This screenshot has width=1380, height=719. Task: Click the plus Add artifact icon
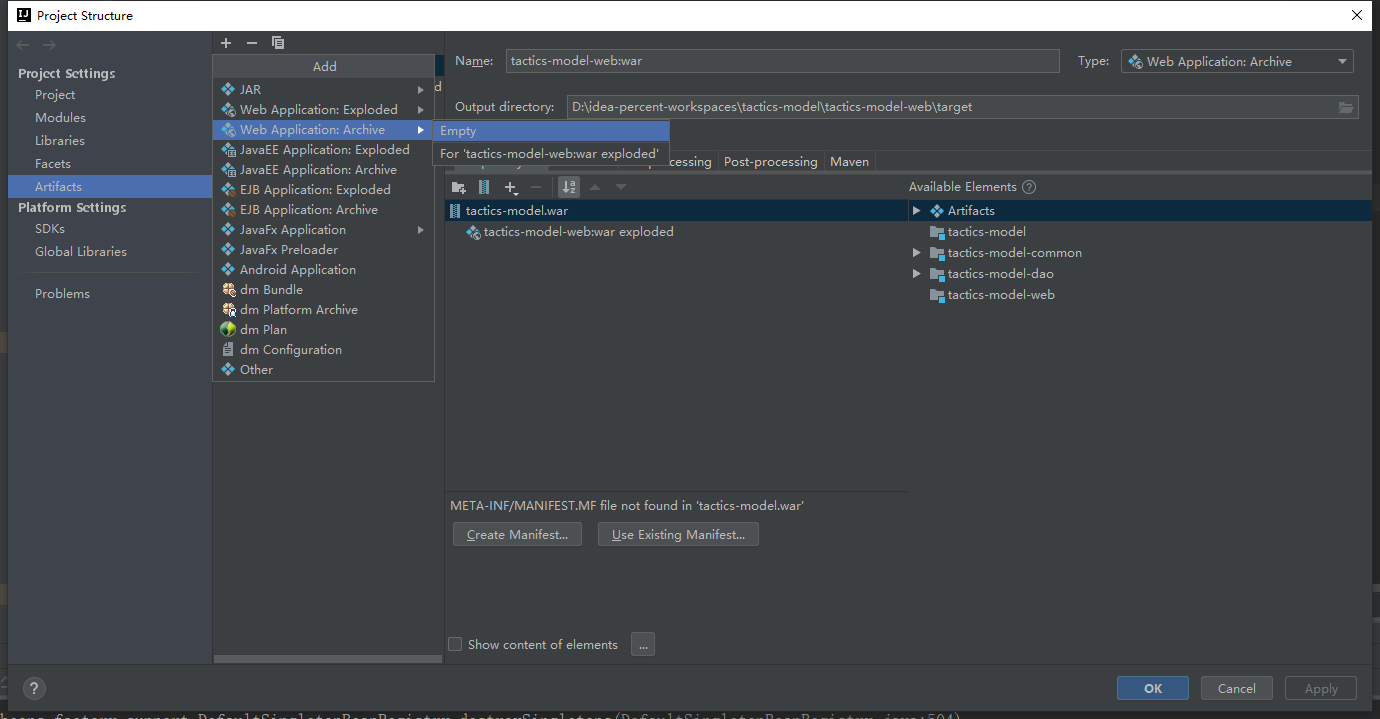226,43
